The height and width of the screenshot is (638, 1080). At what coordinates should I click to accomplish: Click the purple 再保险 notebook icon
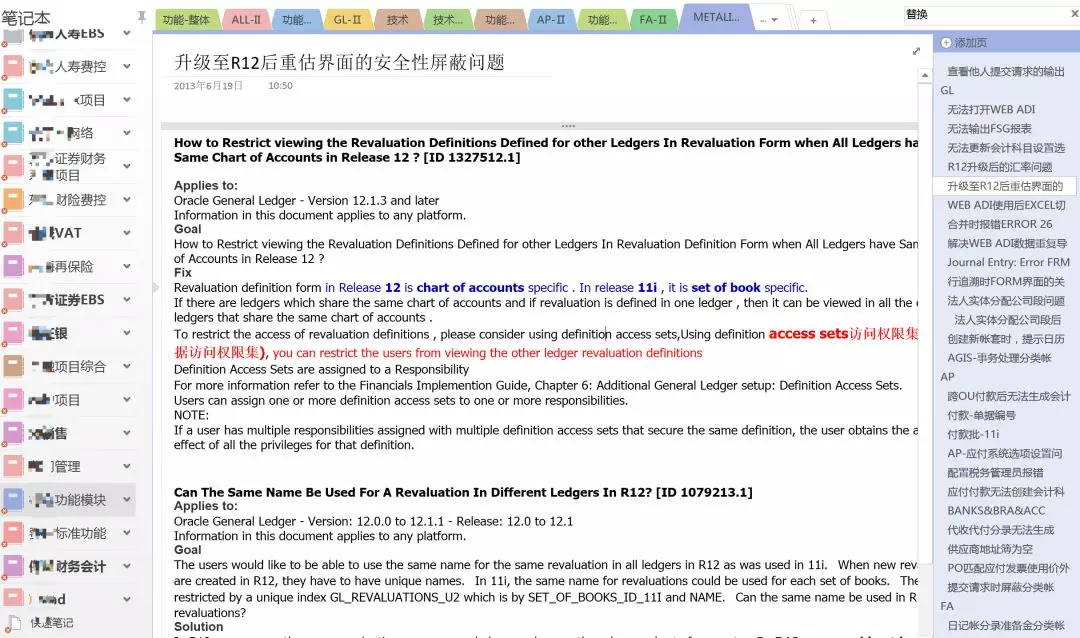13,268
